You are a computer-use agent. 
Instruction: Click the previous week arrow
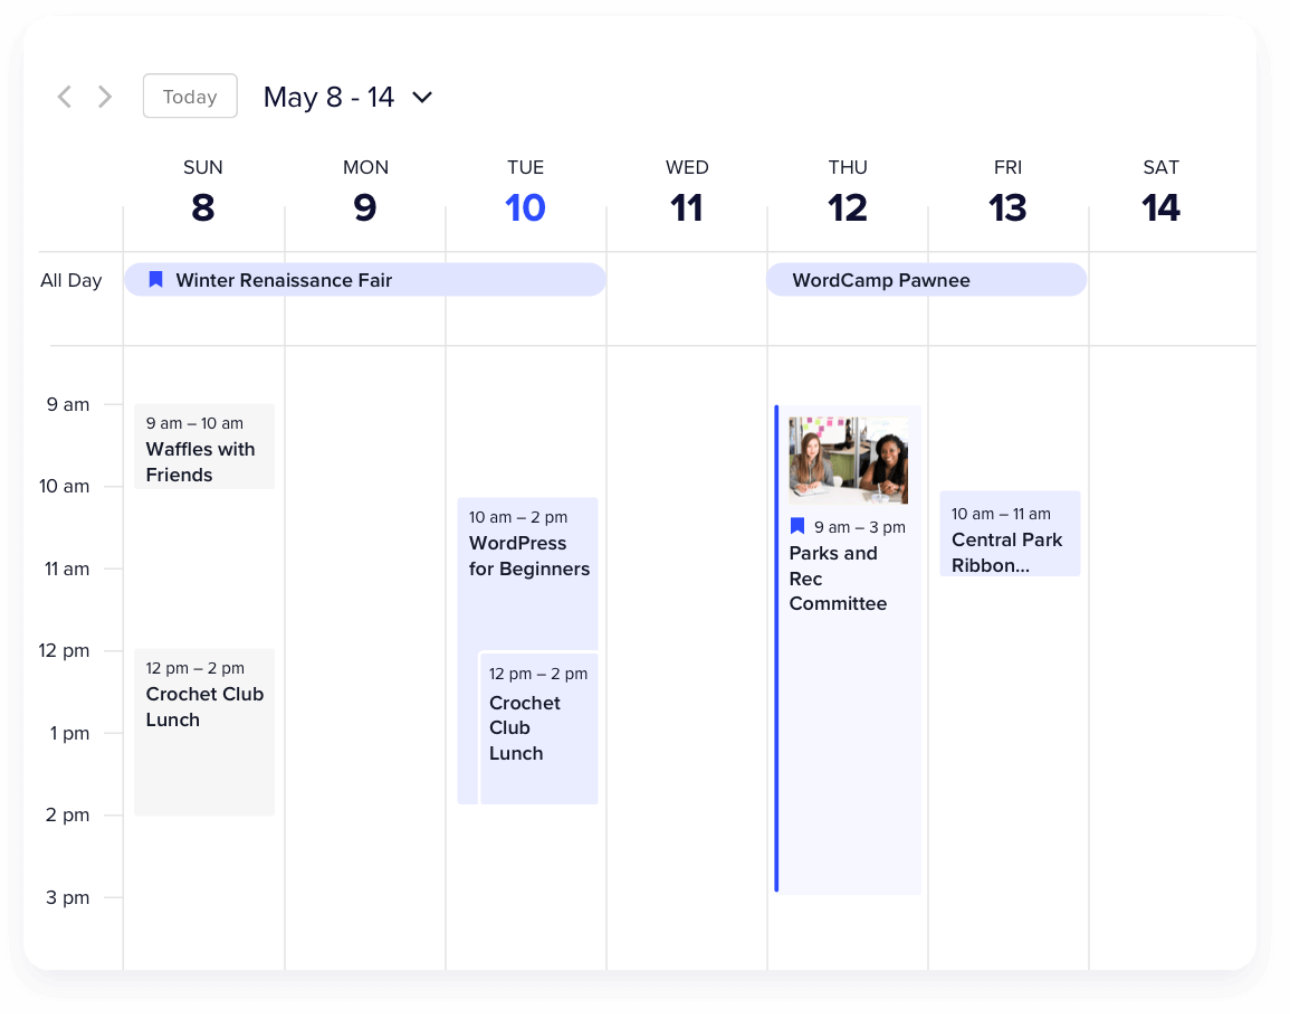pos(64,96)
